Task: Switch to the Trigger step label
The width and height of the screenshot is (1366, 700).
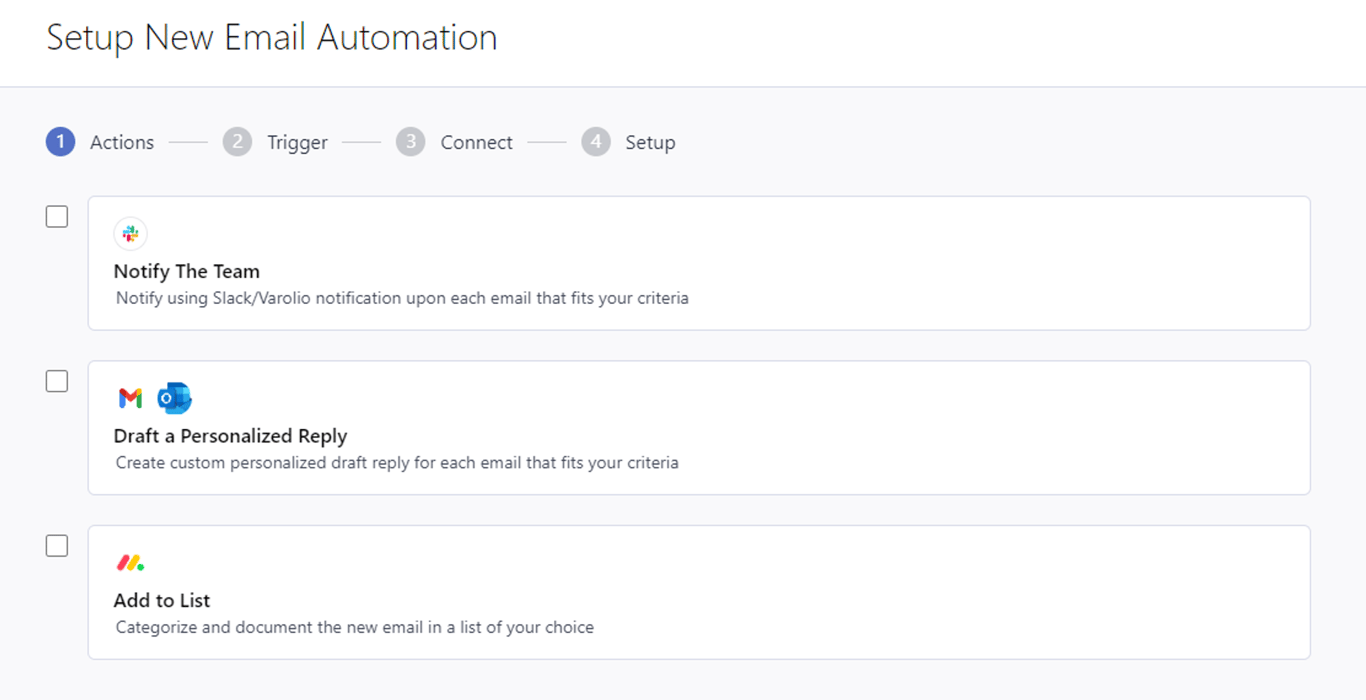Action: tap(297, 142)
